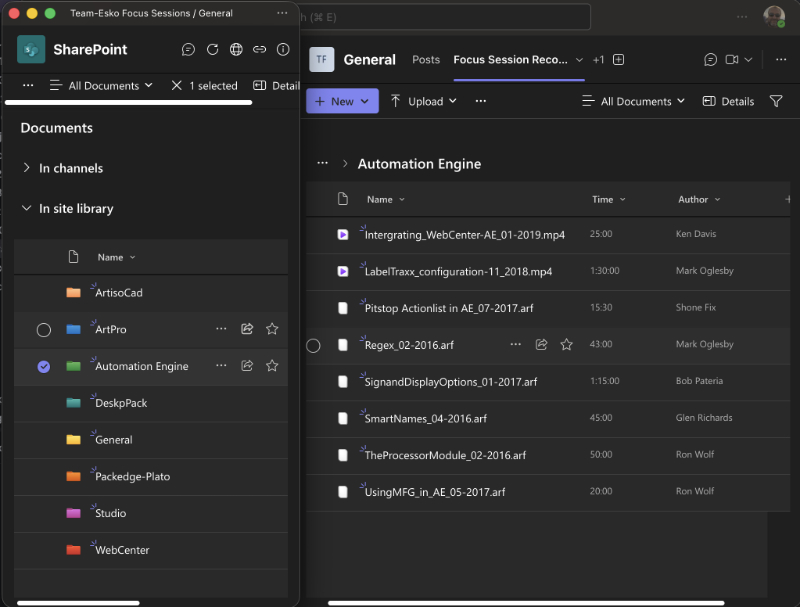Viewport: 800px width, 607px height.
Task: Reload the SharePoint tab using refresh icon
Action: (212, 49)
